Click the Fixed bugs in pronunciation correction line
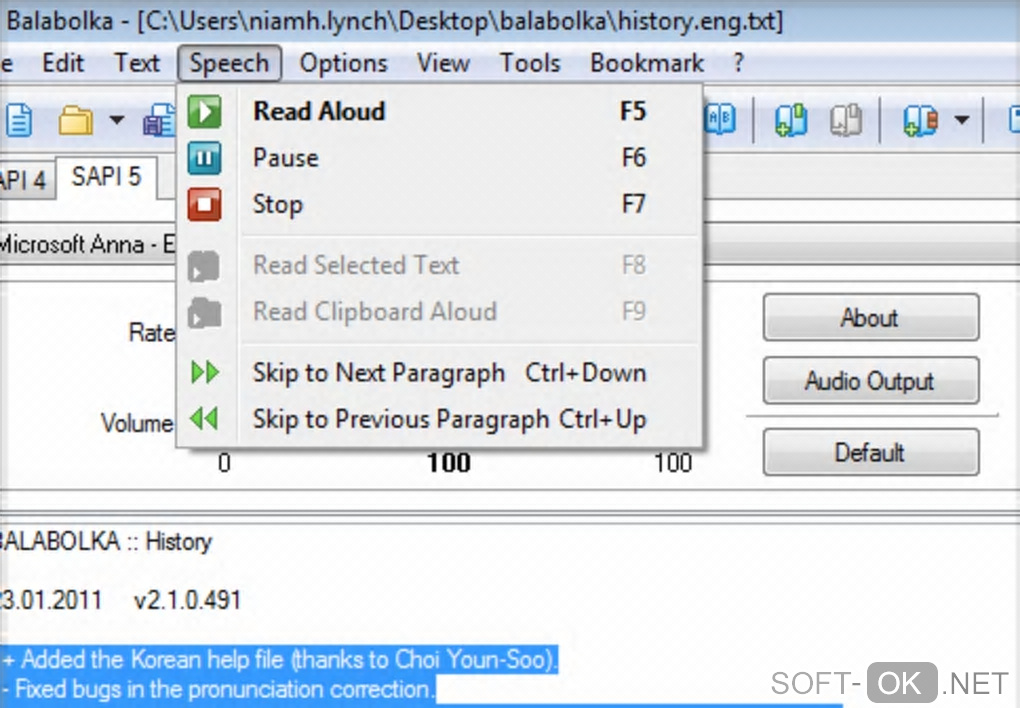Viewport: 1020px width, 708px height. pyautogui.click(x=218, y=688)
